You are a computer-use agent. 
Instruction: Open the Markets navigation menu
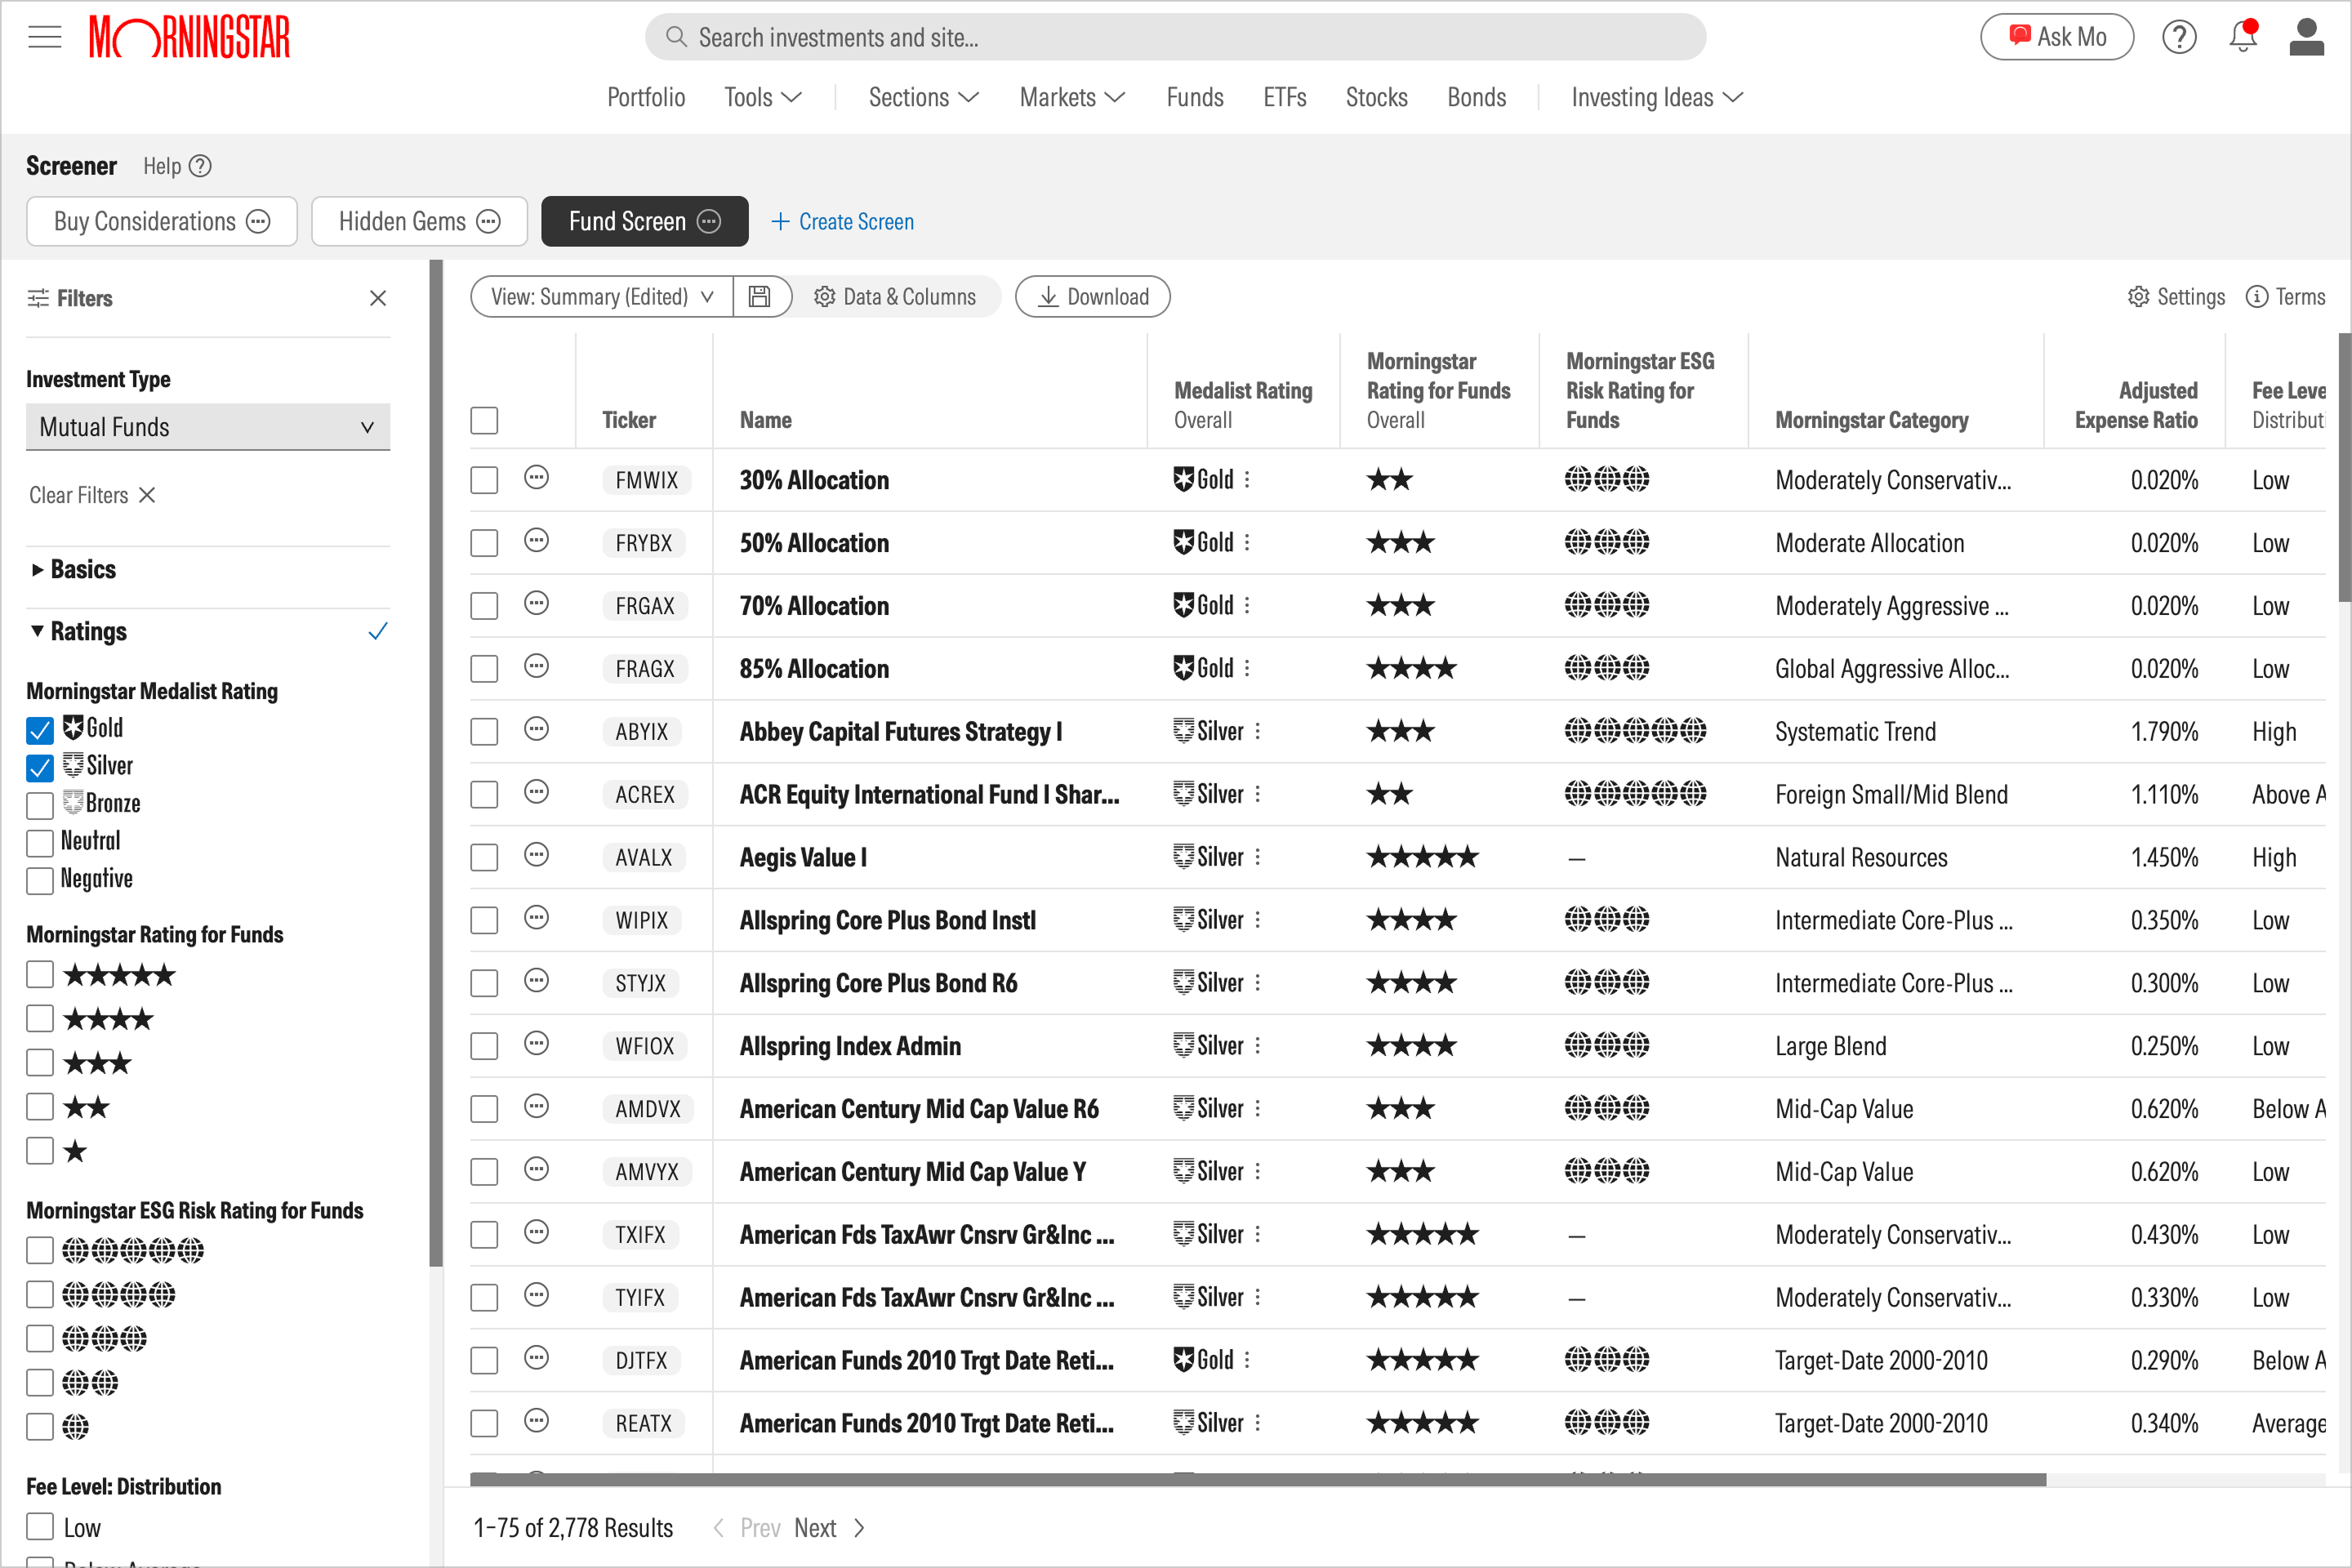click(x=1071, y=98)
